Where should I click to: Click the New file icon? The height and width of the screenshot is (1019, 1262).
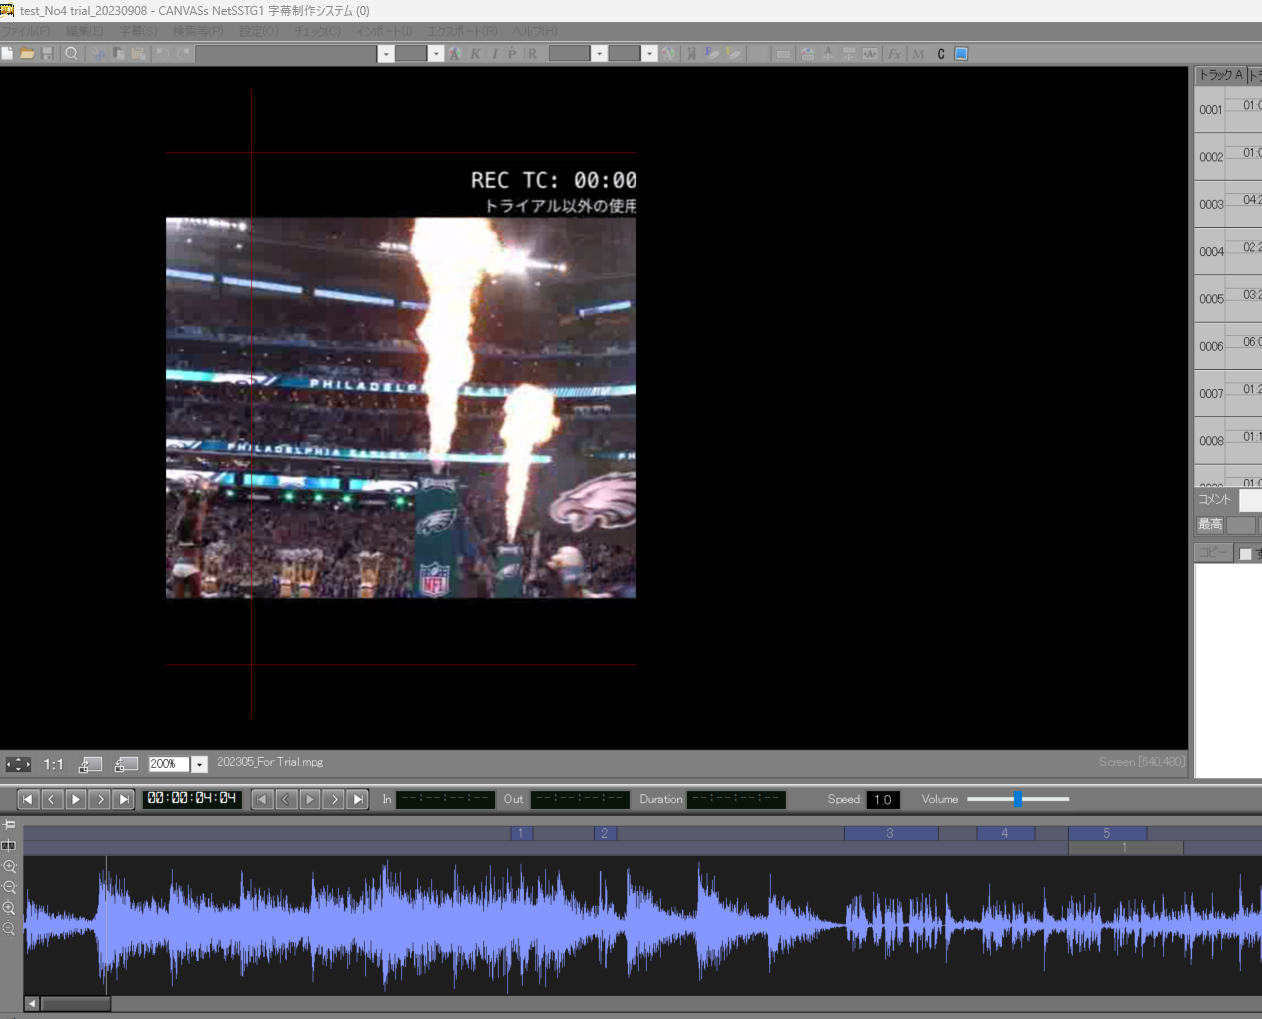[x=7, y=54]
